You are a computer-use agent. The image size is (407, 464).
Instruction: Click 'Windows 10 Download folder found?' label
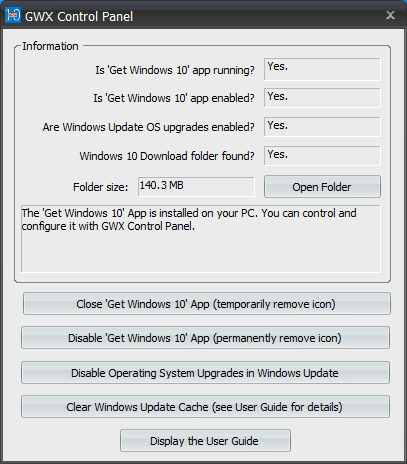167,156
